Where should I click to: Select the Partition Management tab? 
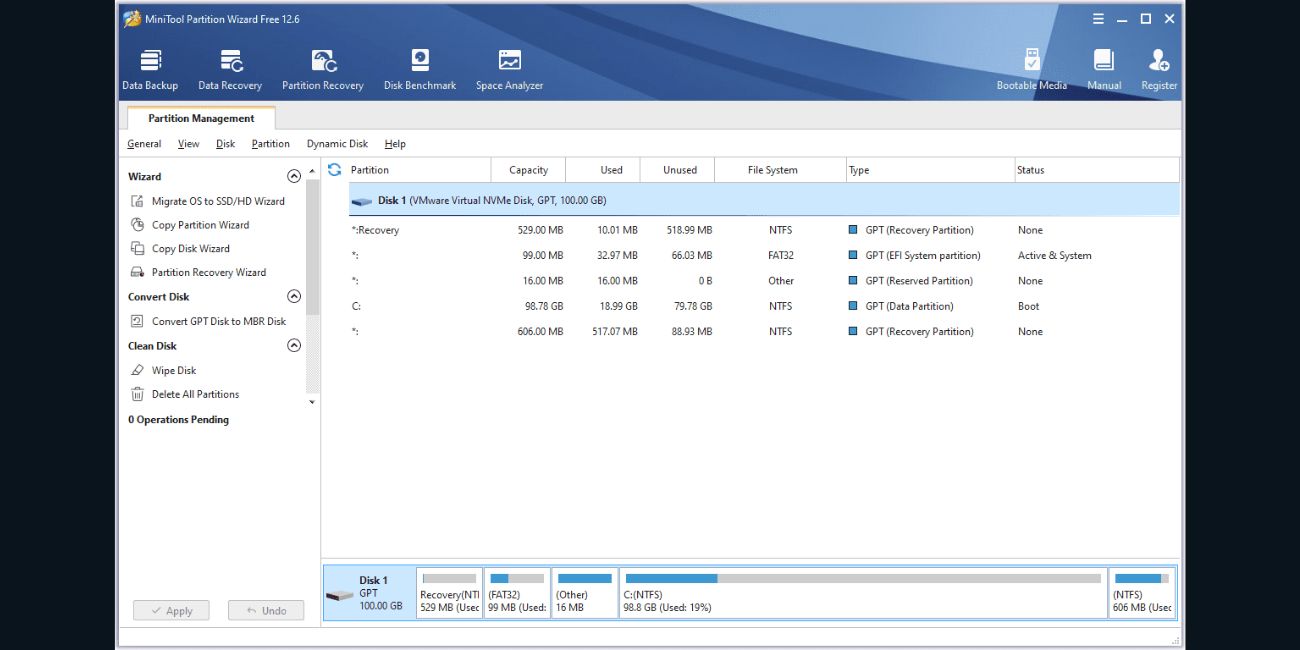[199, 118]
